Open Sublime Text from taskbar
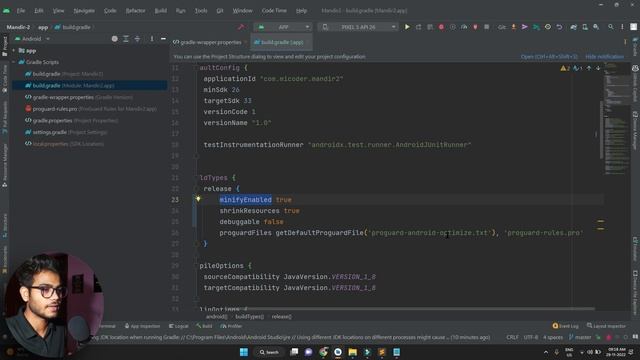Screen dimensions: 640x360 point(382,352)
